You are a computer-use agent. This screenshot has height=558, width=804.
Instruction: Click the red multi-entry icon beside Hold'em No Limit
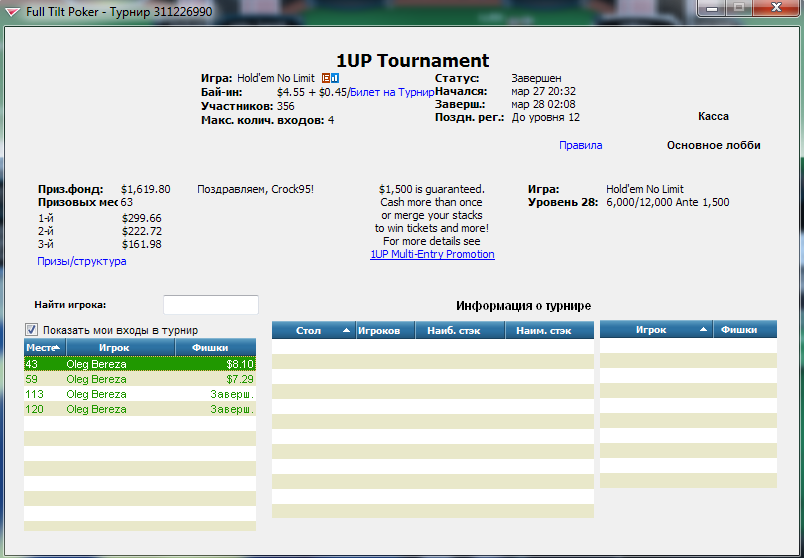[x=326, y=78]
